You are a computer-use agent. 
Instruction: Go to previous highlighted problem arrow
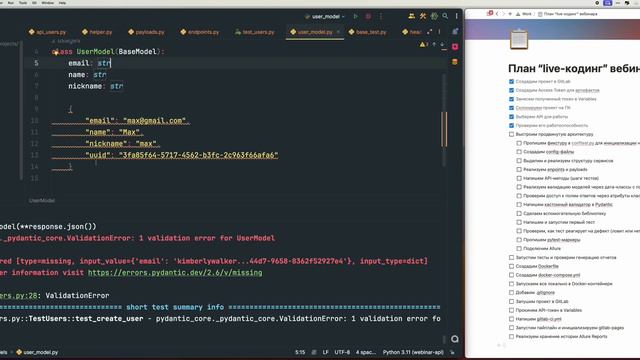point(434,44)
